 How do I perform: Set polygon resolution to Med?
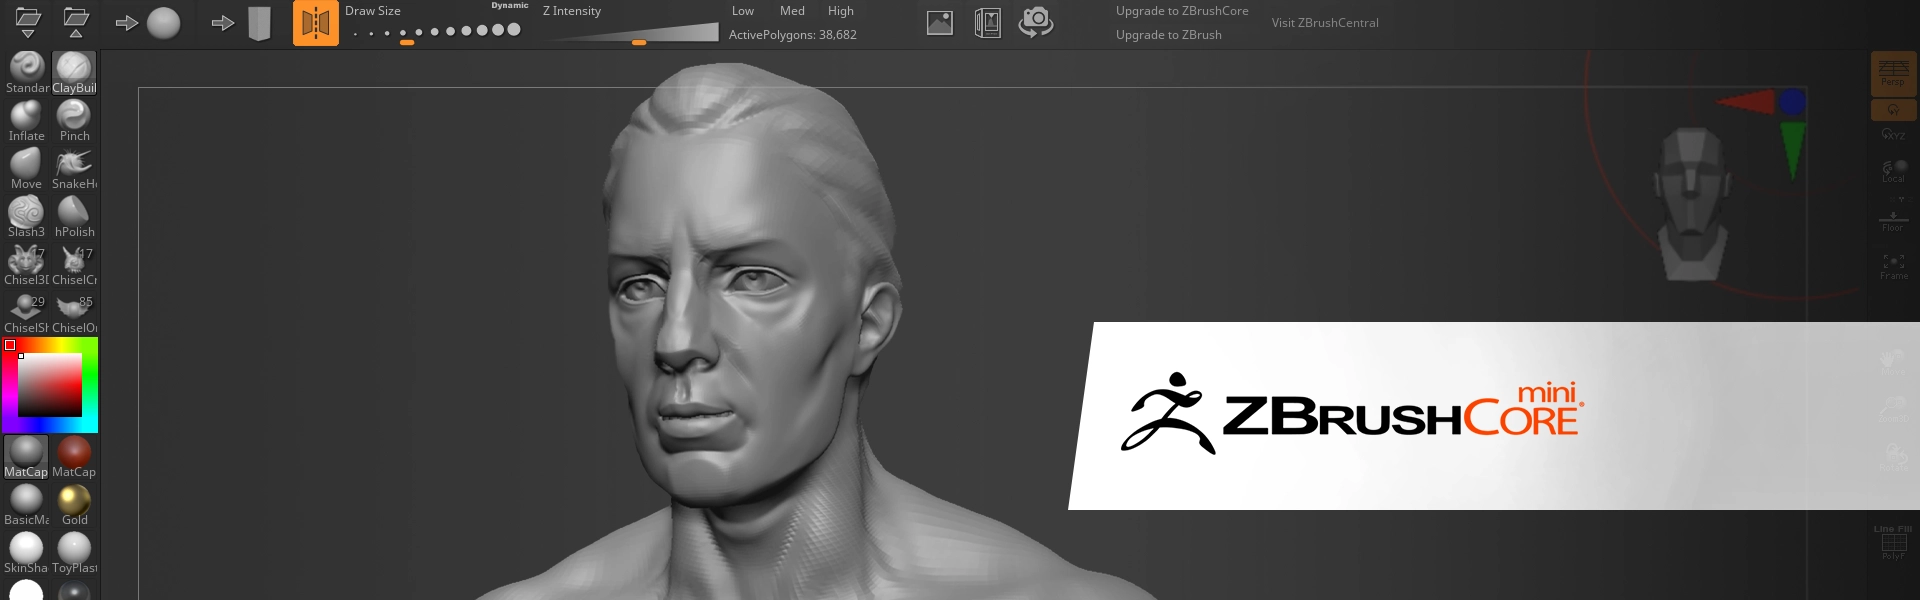point(792,11)
